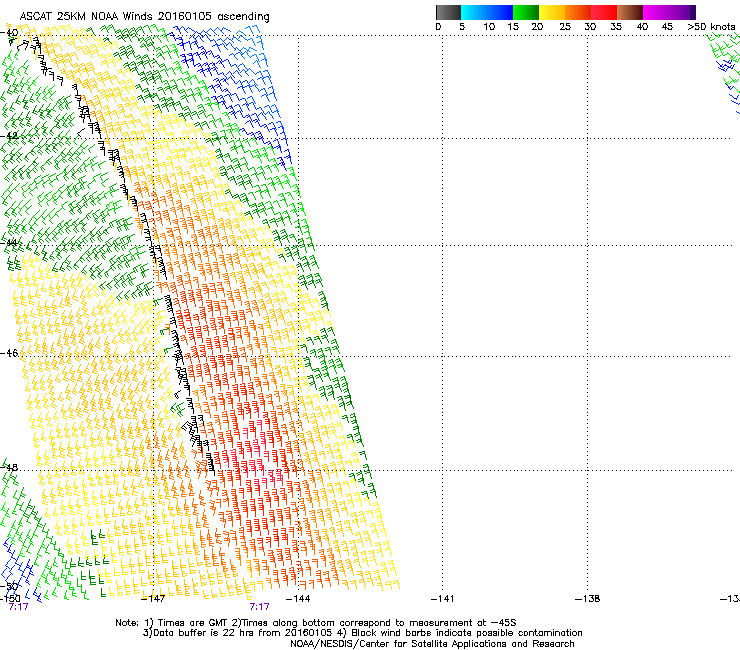Screen dimensions: 740x650
Task: Click the legend scale number "20"
Action: (537, 27)
